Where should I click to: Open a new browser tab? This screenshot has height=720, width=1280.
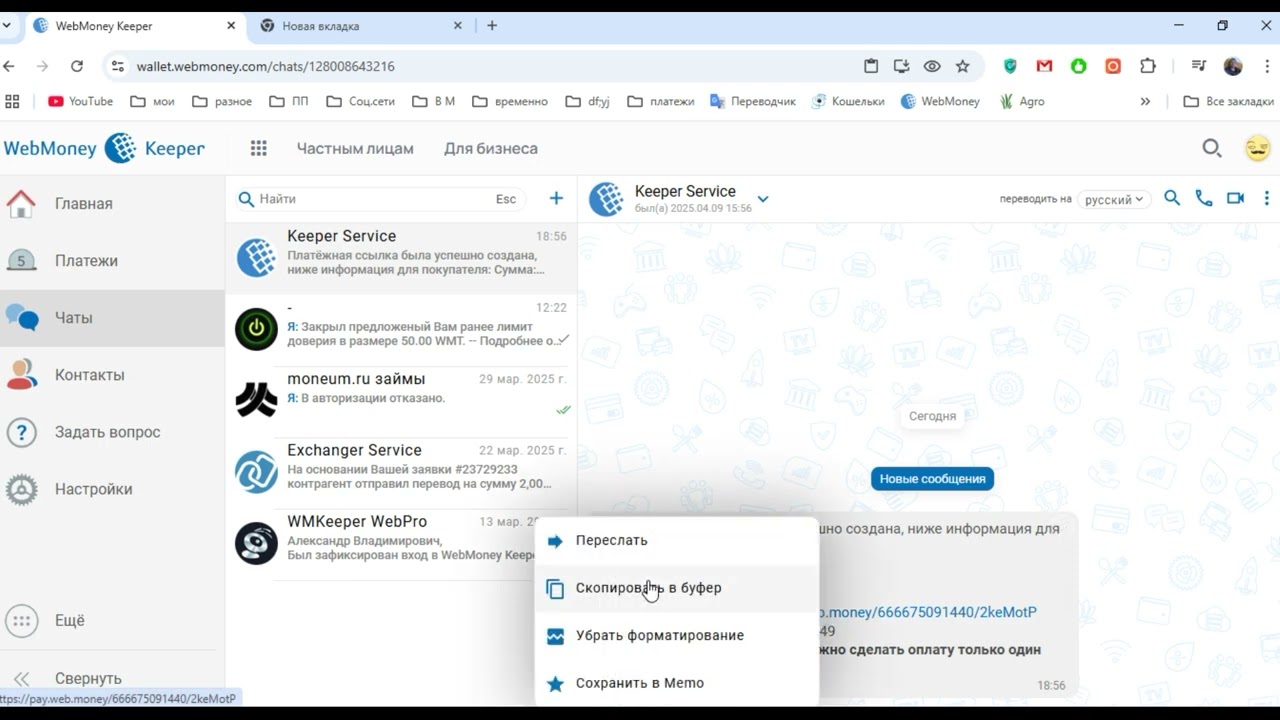point(492,26)
